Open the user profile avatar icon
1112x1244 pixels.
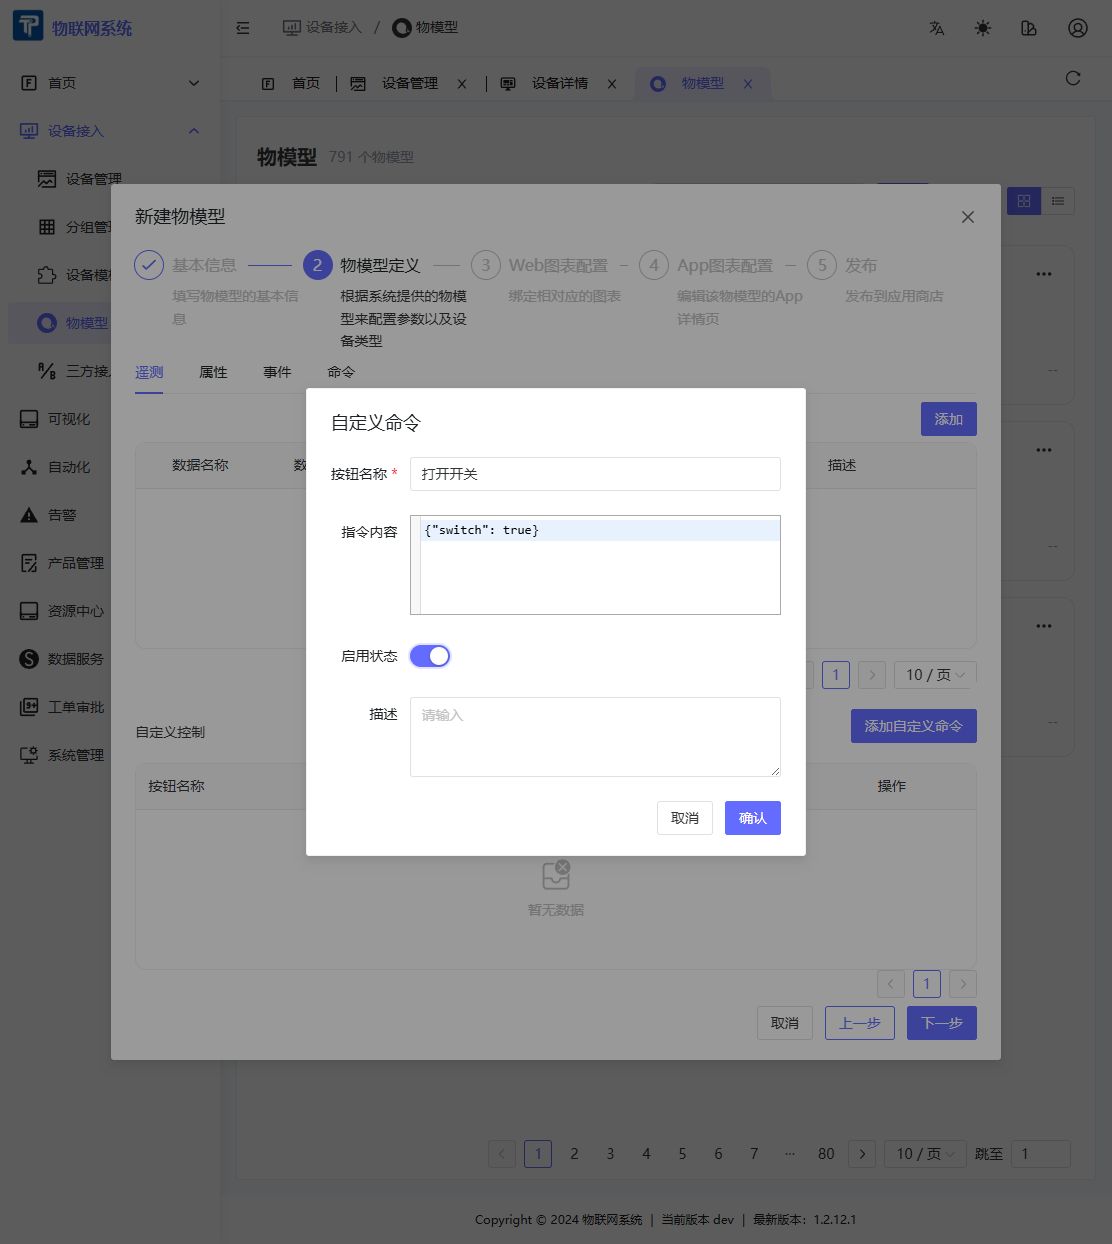[1078, 28]
